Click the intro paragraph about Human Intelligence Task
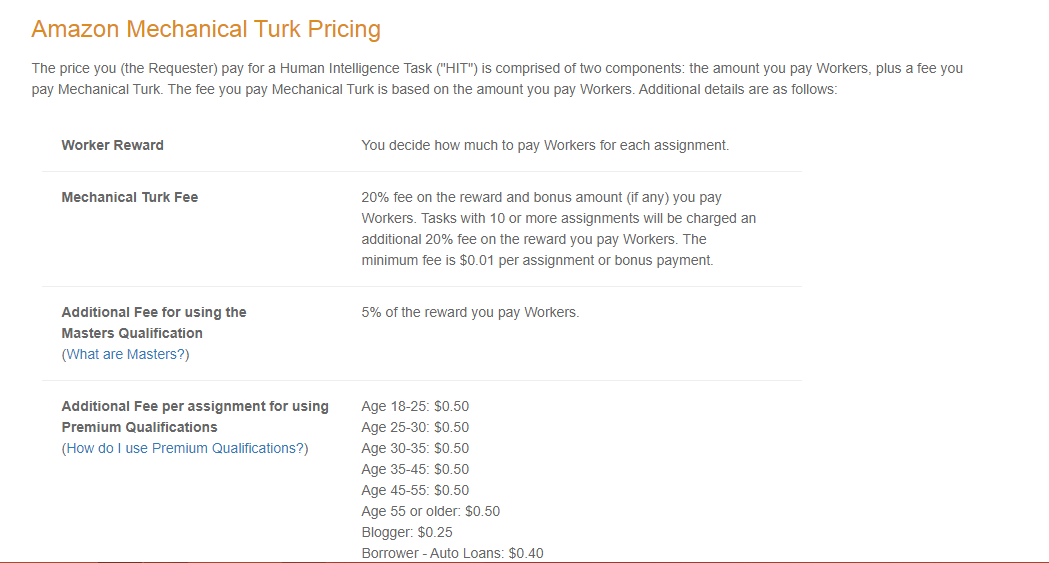Screen dimensions: 1049x563 coord(497,79)
